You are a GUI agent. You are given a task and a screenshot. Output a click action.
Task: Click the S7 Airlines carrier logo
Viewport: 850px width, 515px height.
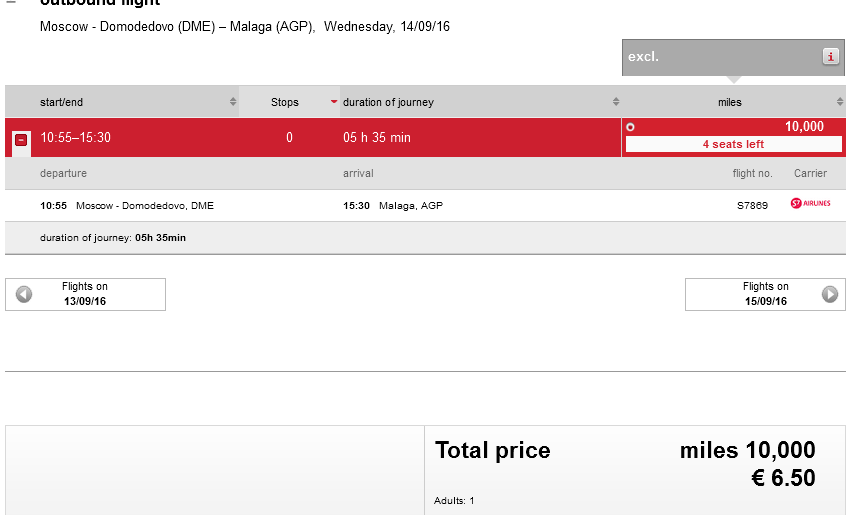coord(810,203)
